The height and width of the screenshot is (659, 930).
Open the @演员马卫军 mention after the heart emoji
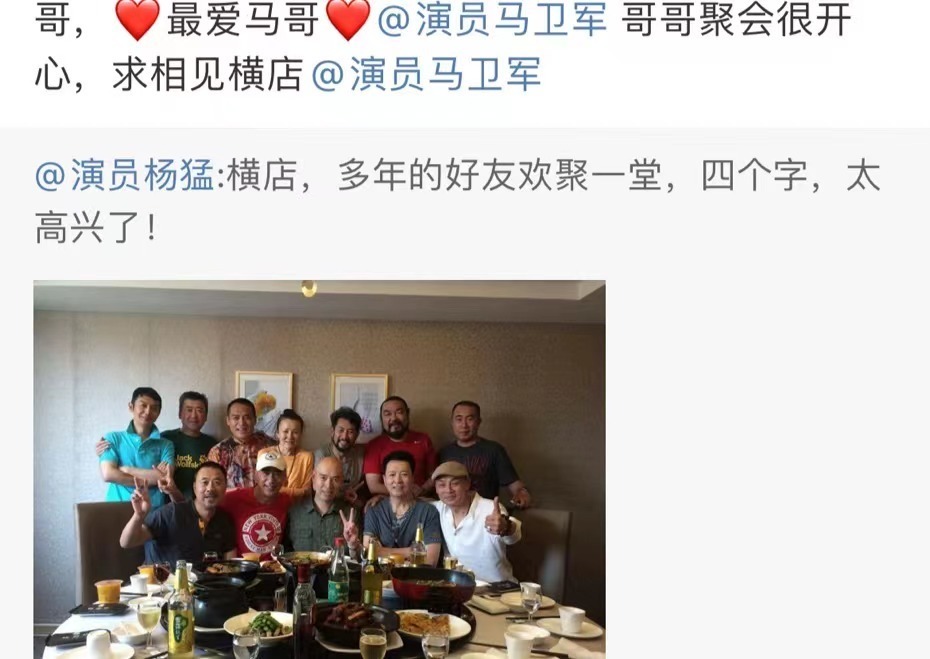click(x=492, y=19)
